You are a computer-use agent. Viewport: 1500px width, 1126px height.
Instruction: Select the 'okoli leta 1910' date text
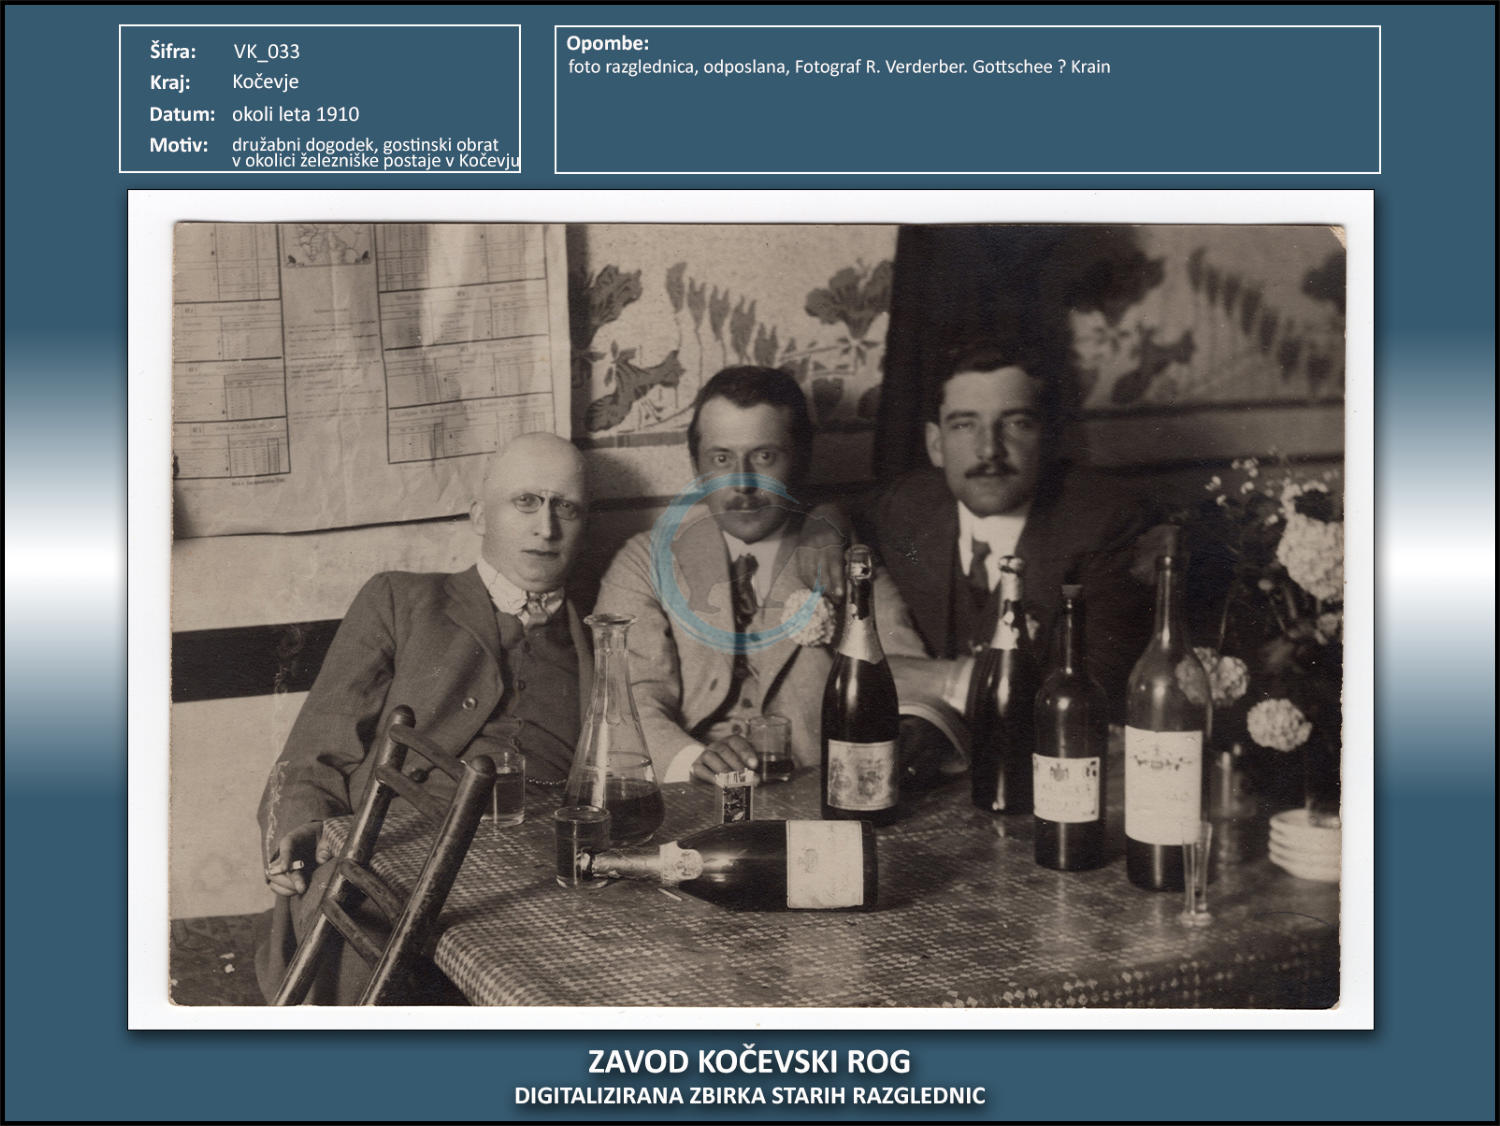pyautogui.click(x=295, y=114)
